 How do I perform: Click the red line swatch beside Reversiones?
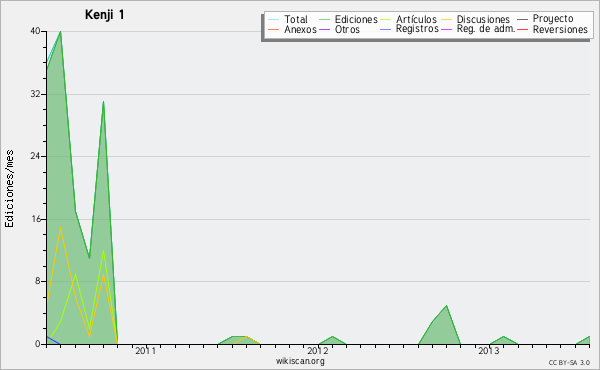(x=522, y=29)
